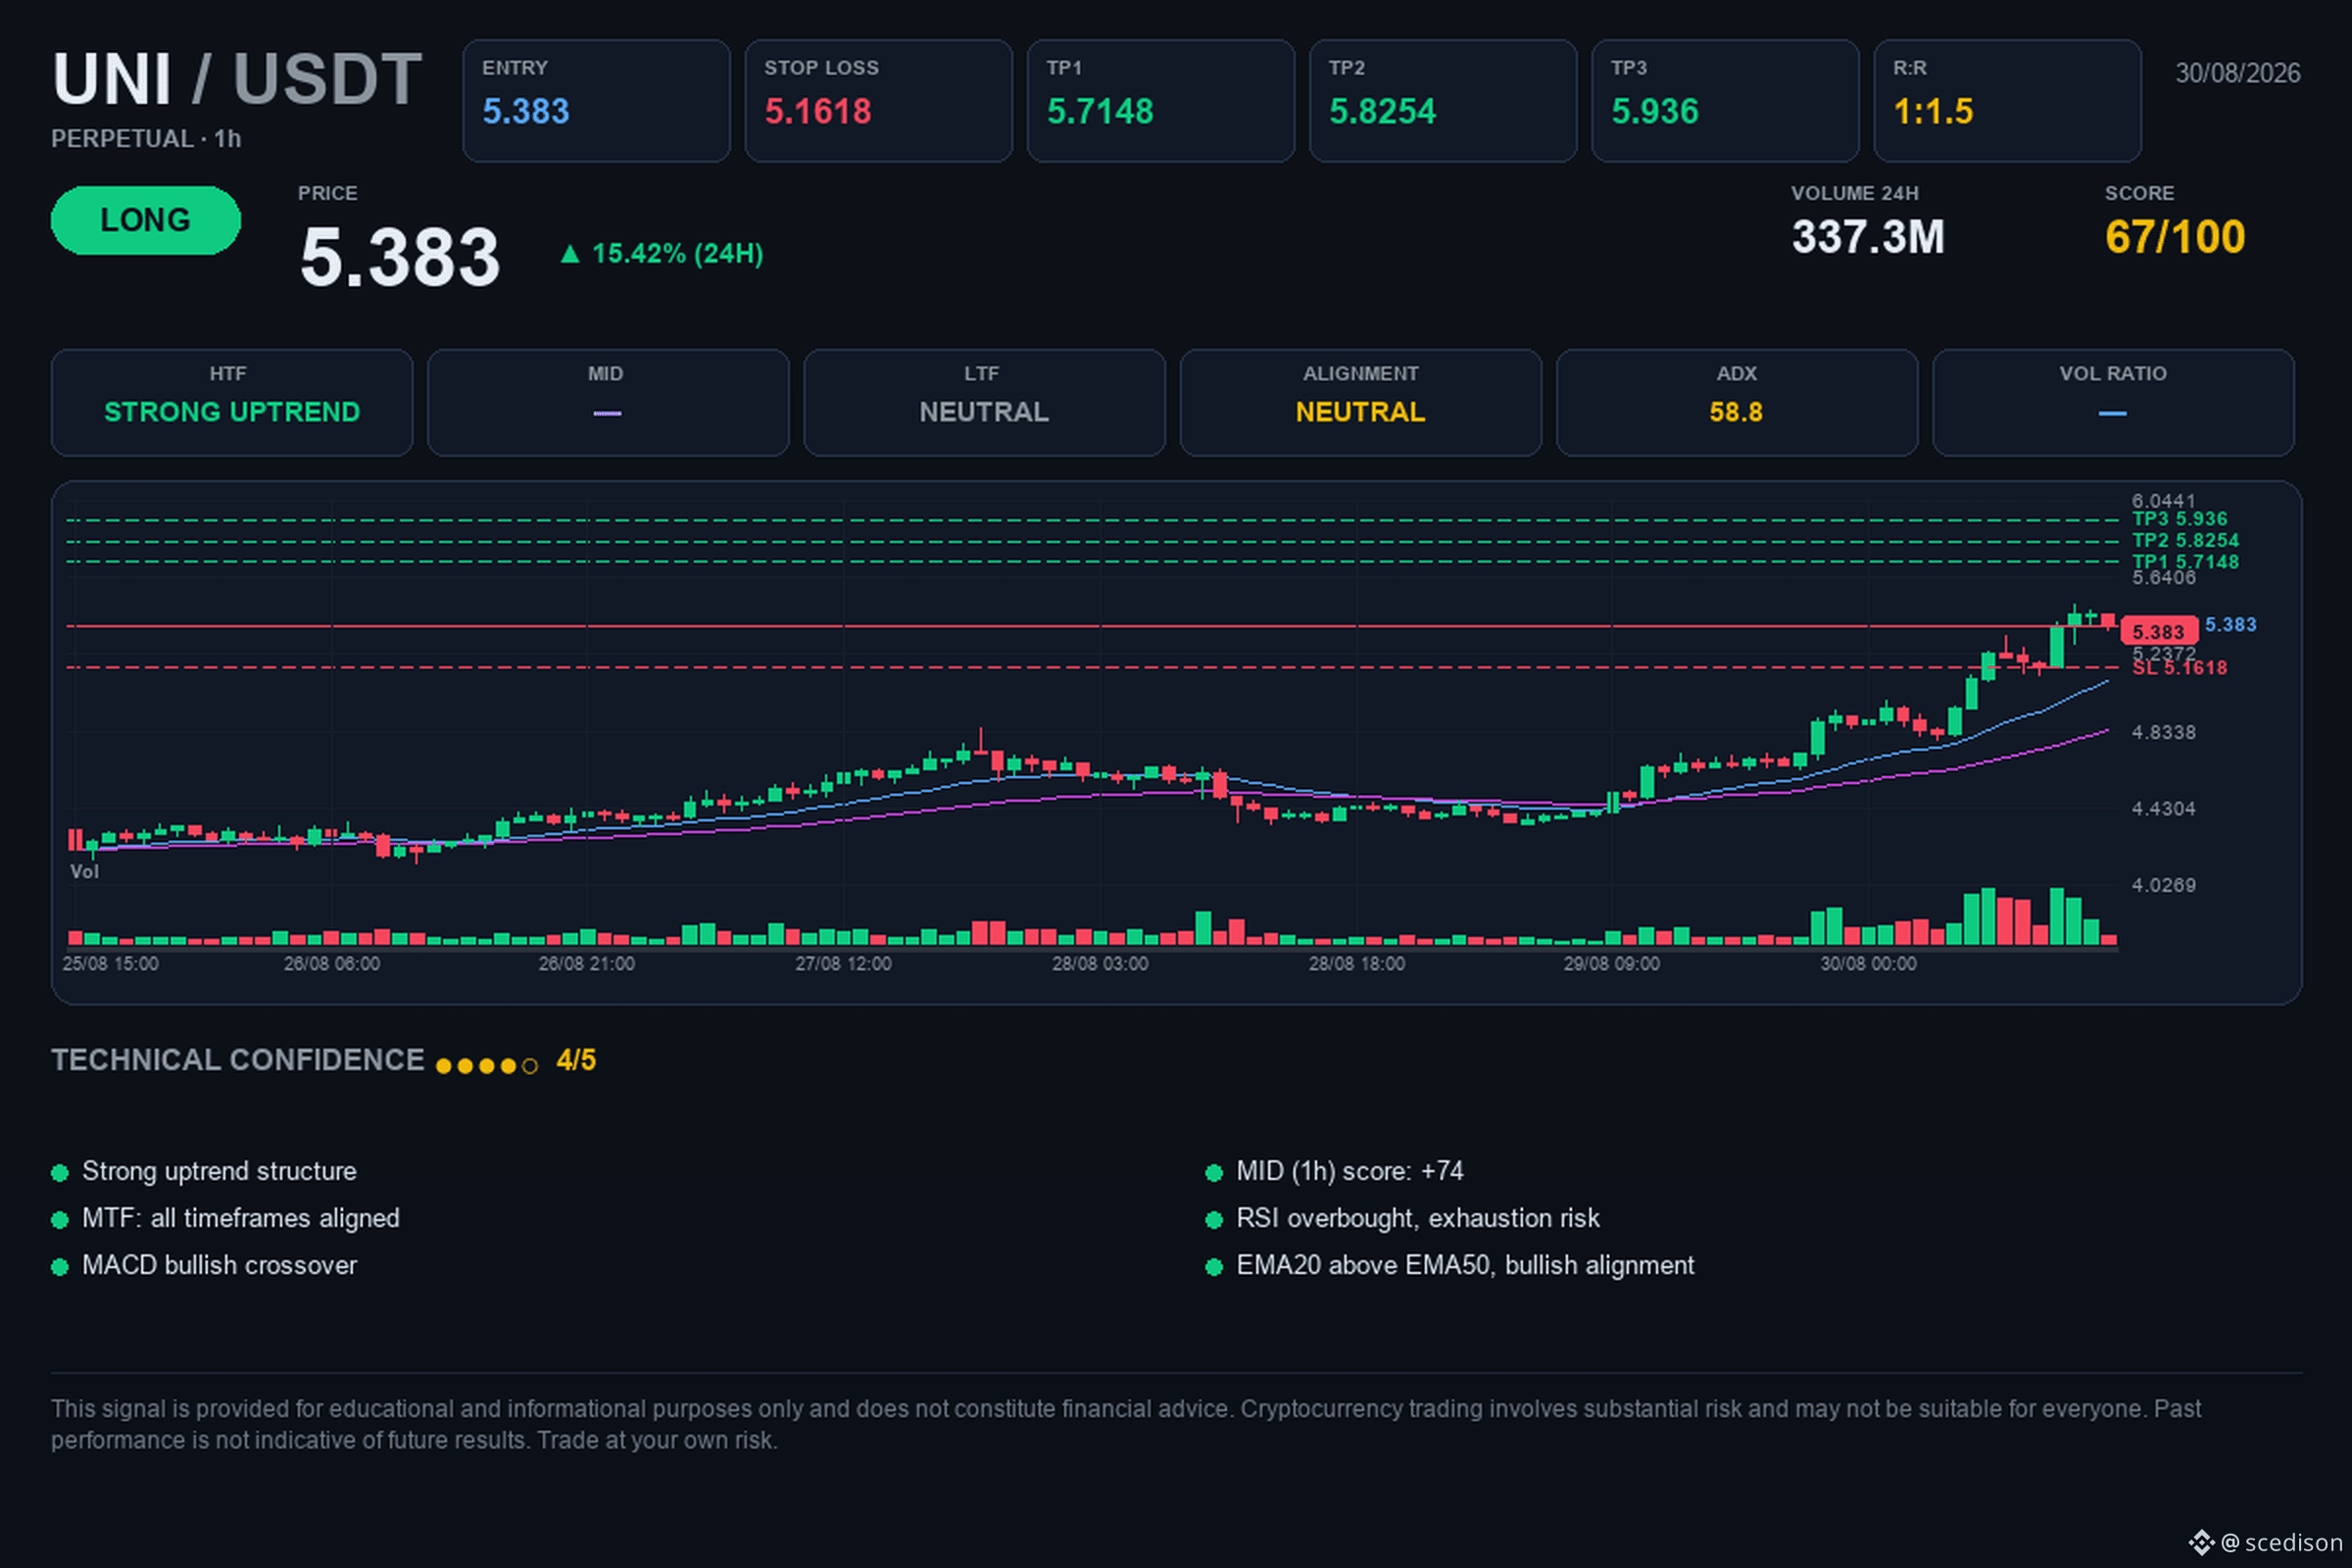Click the chart label TP2 5.8254
This screenshot has width=2352, height=1568.
[x=2185, y=541]
